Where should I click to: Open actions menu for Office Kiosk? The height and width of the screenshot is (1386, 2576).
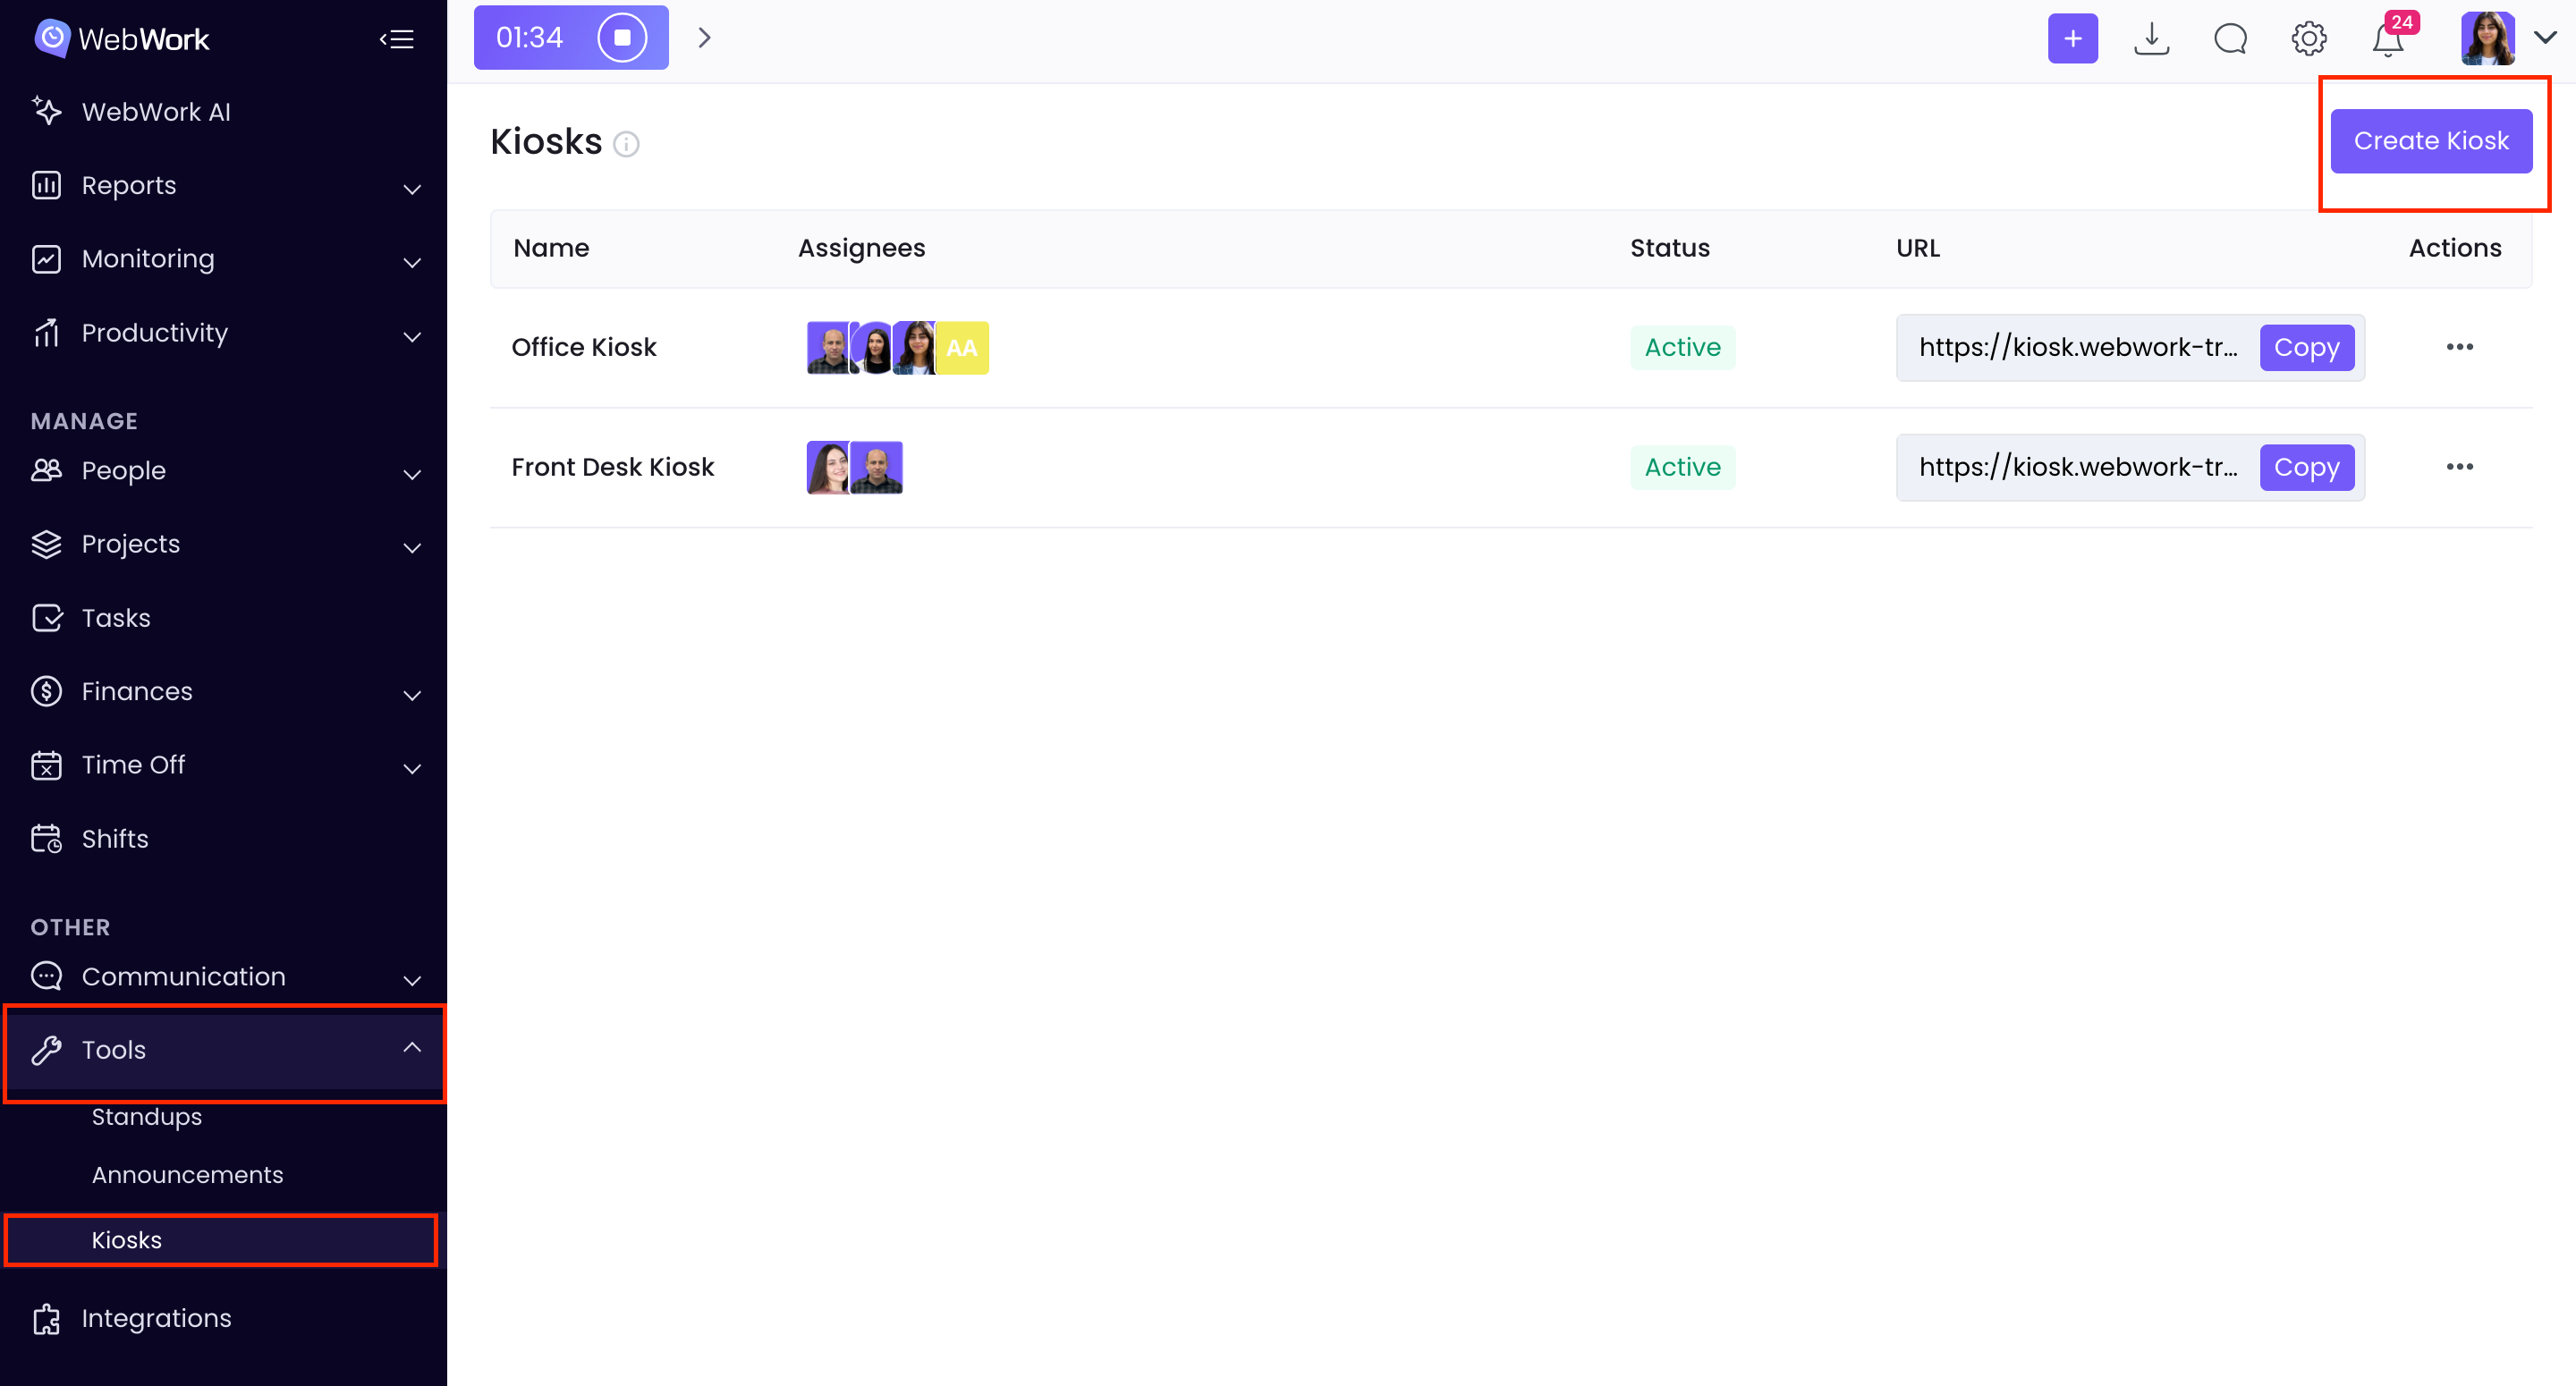click(x=2459, y=347)
